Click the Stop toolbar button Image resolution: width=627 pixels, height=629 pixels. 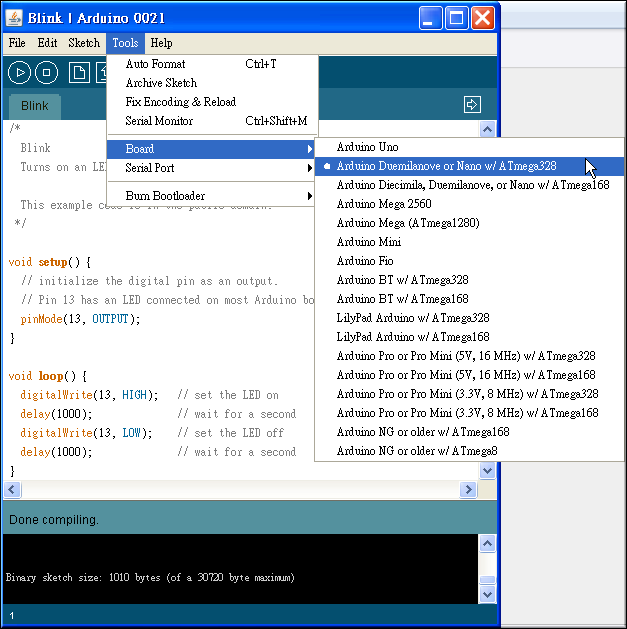point(47,73)
